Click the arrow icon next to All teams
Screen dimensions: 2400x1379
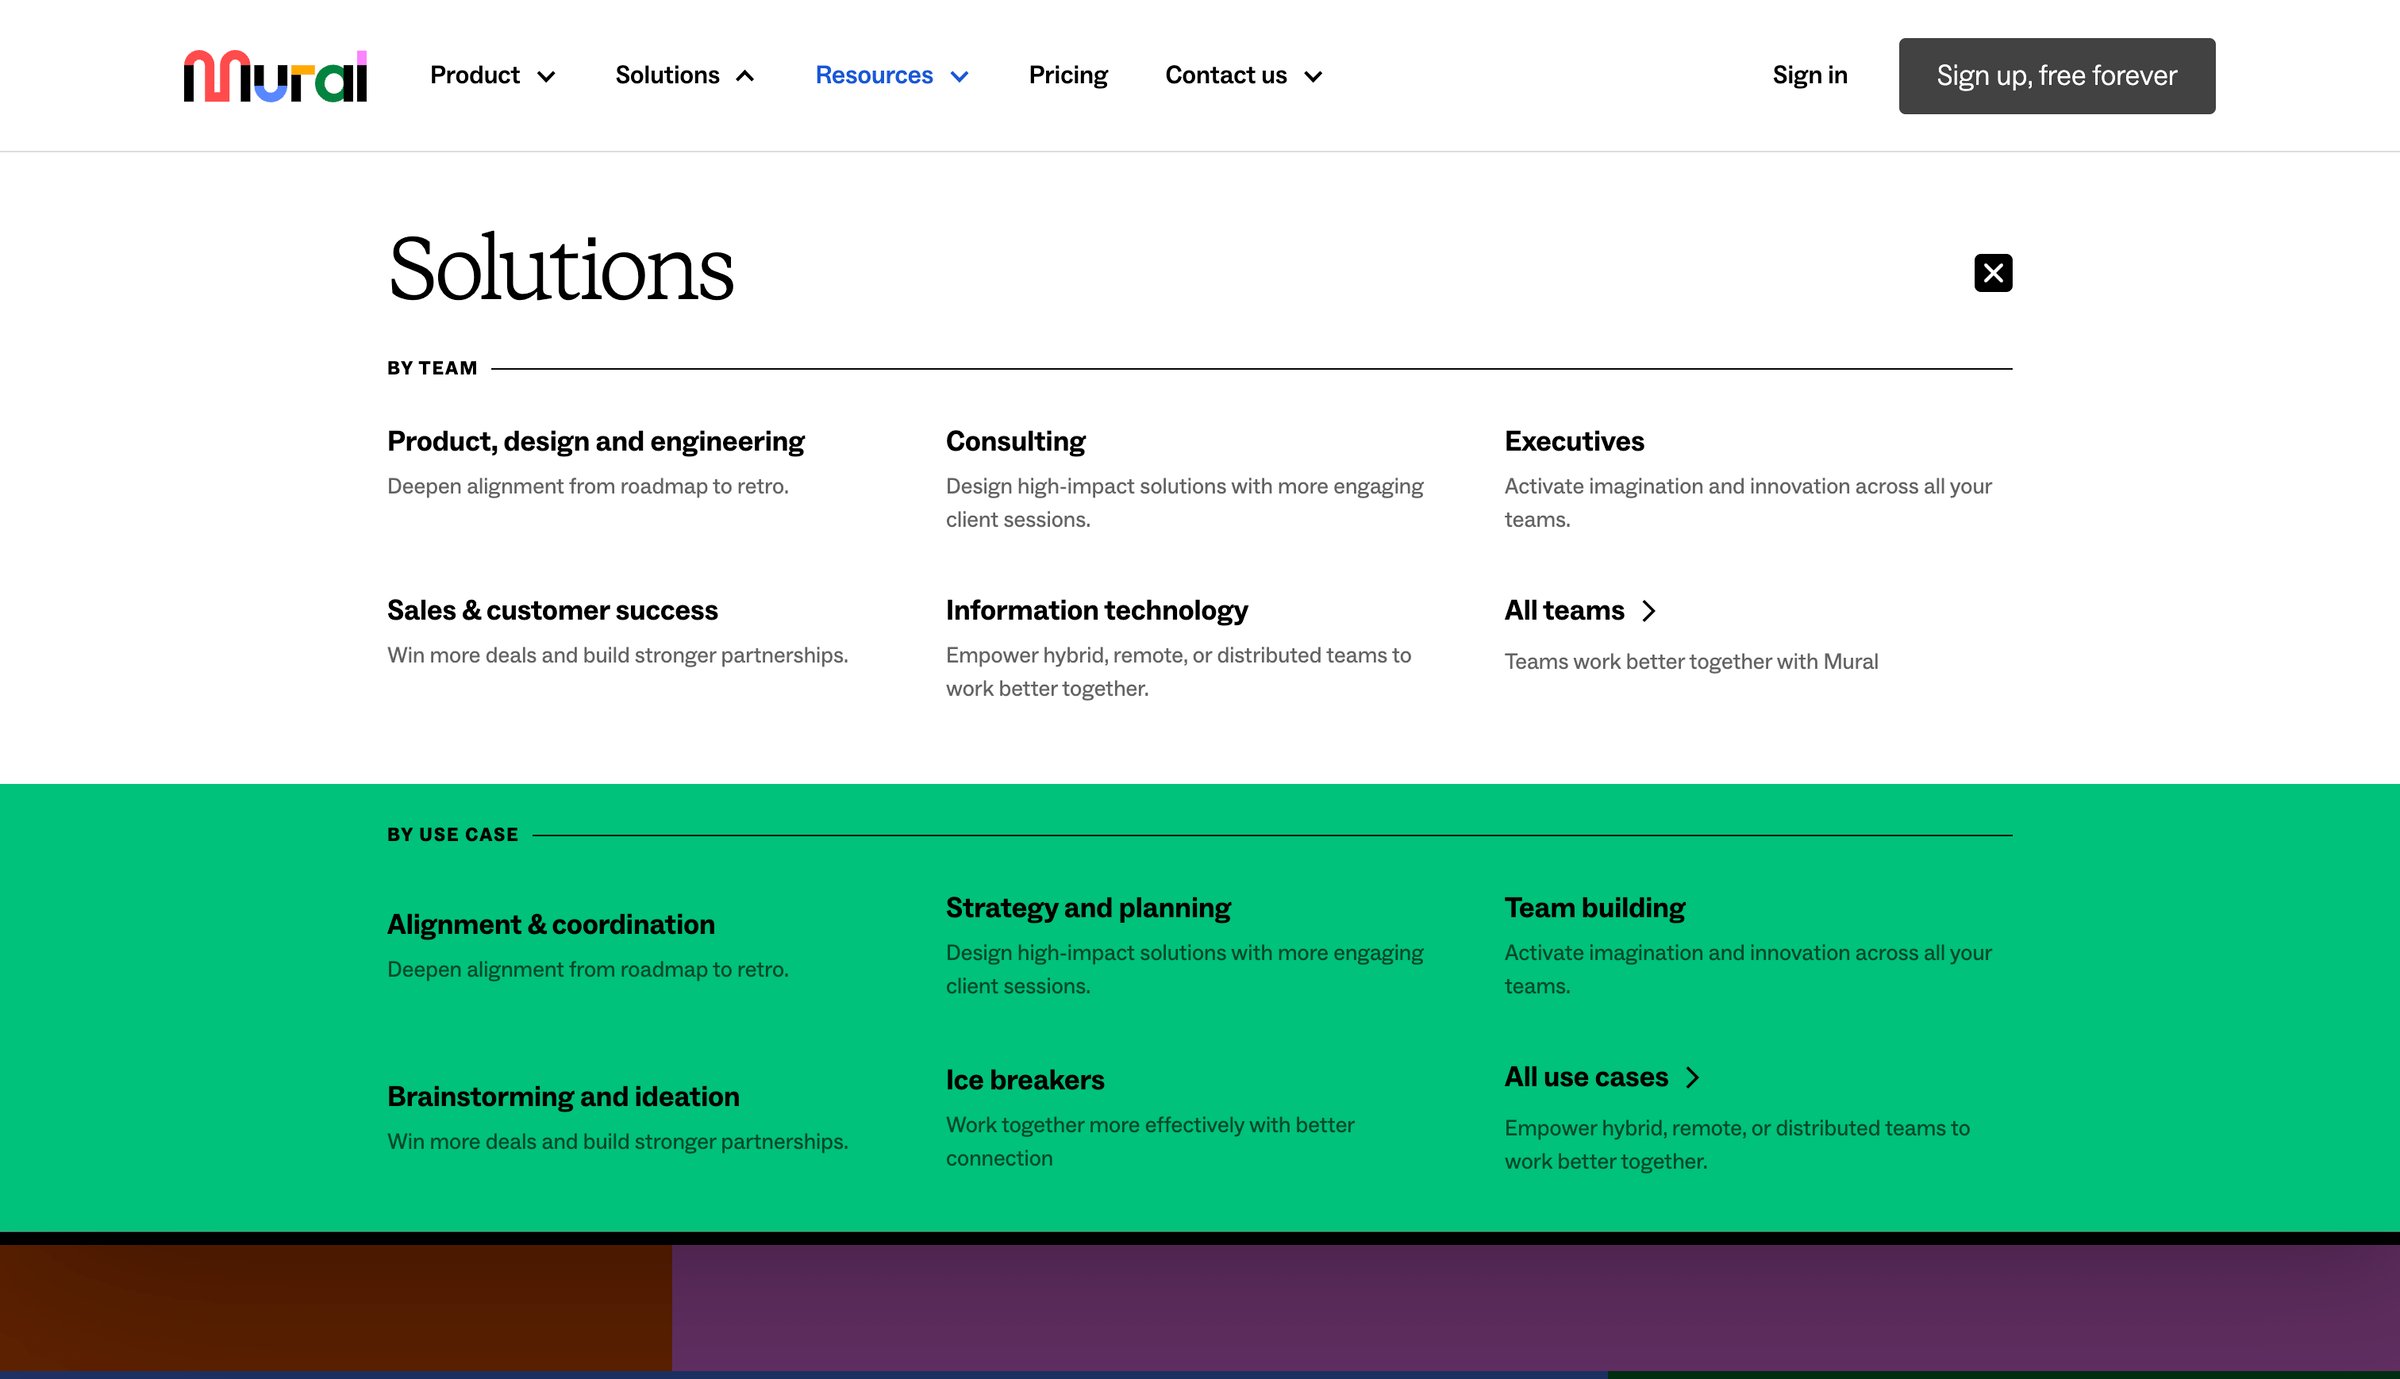[x=1649, y=611]
